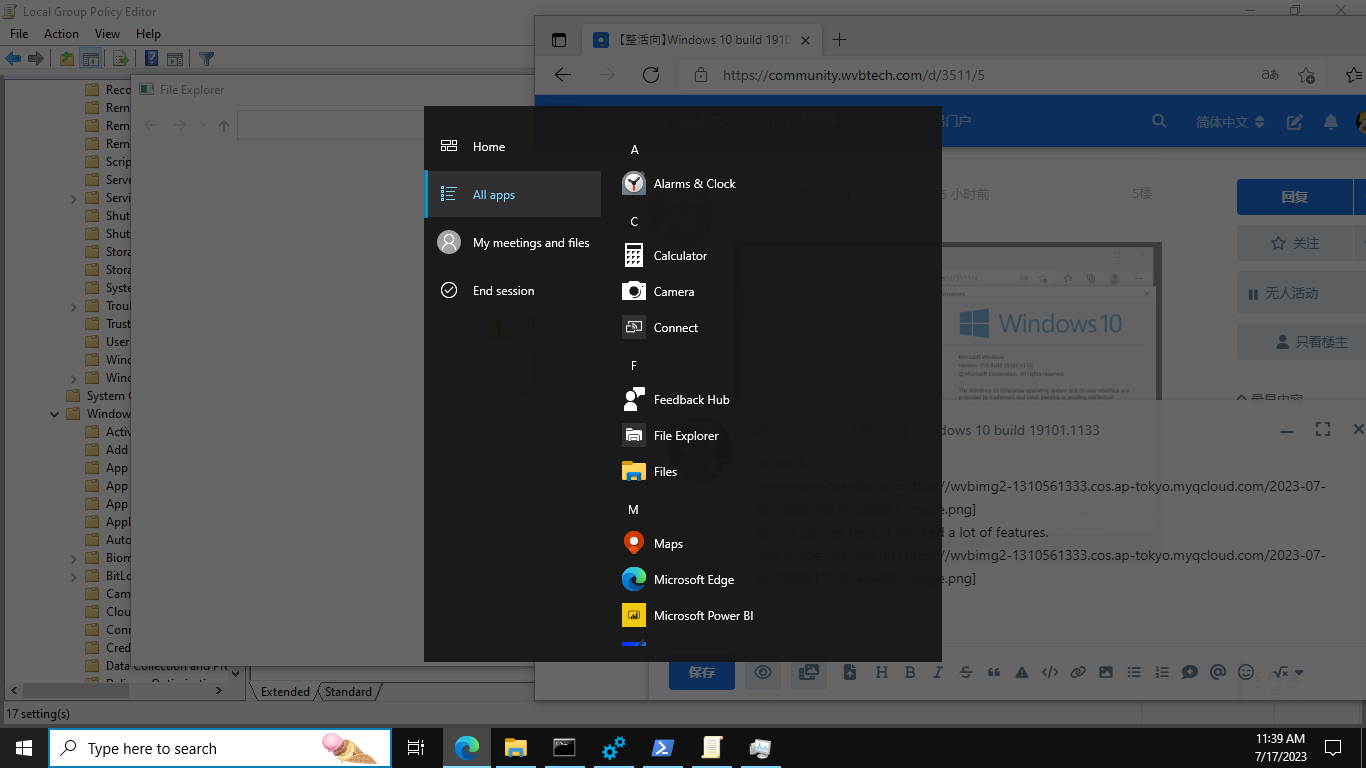This screenshot has height=768, width=1366.
Task: Collapse the Windows Components tree node
Action: (55, 414)
